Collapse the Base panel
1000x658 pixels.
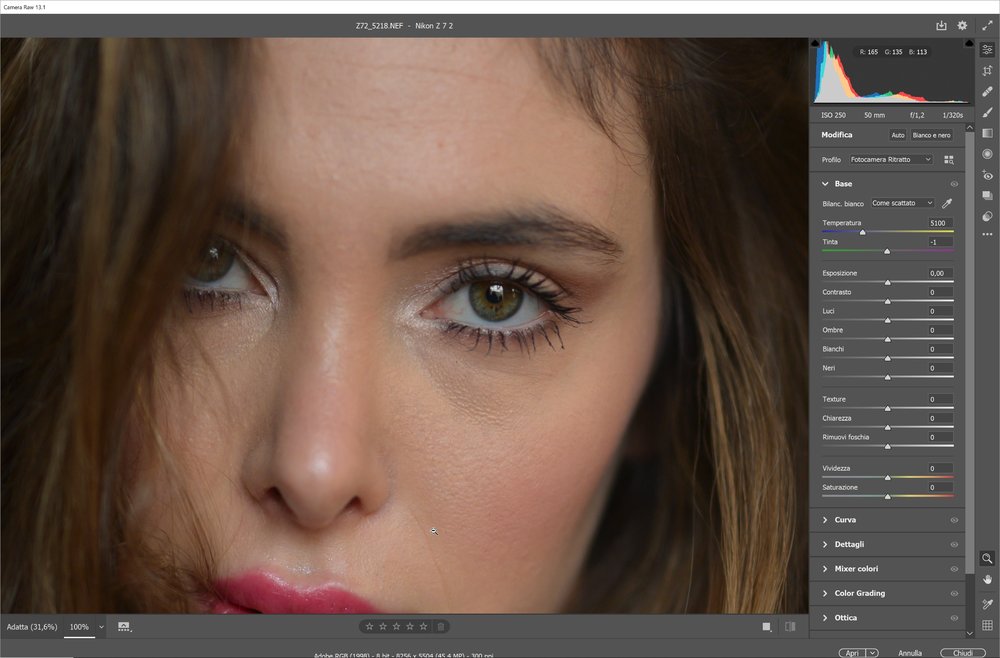point(825,184)
